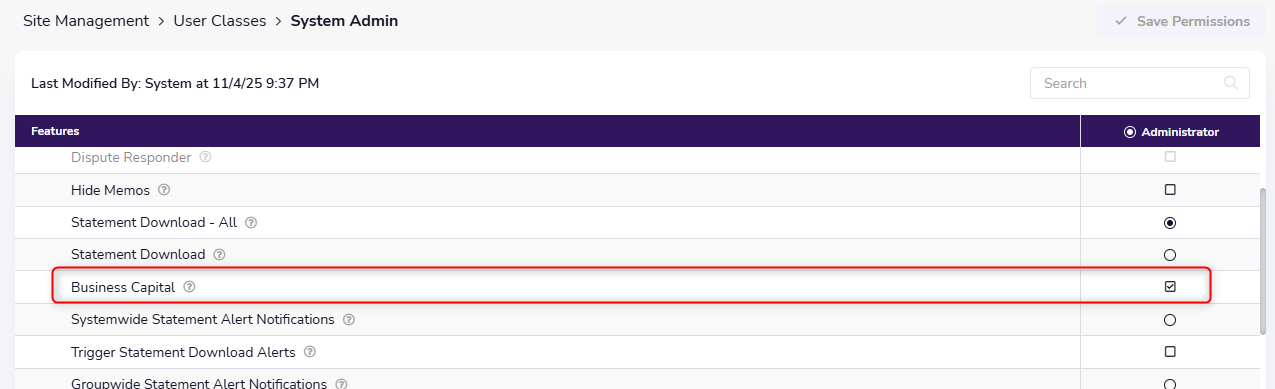This screenshot has height=389, width=1275.
Task: Click the search magnifier icon
Action: [1229, 83]
